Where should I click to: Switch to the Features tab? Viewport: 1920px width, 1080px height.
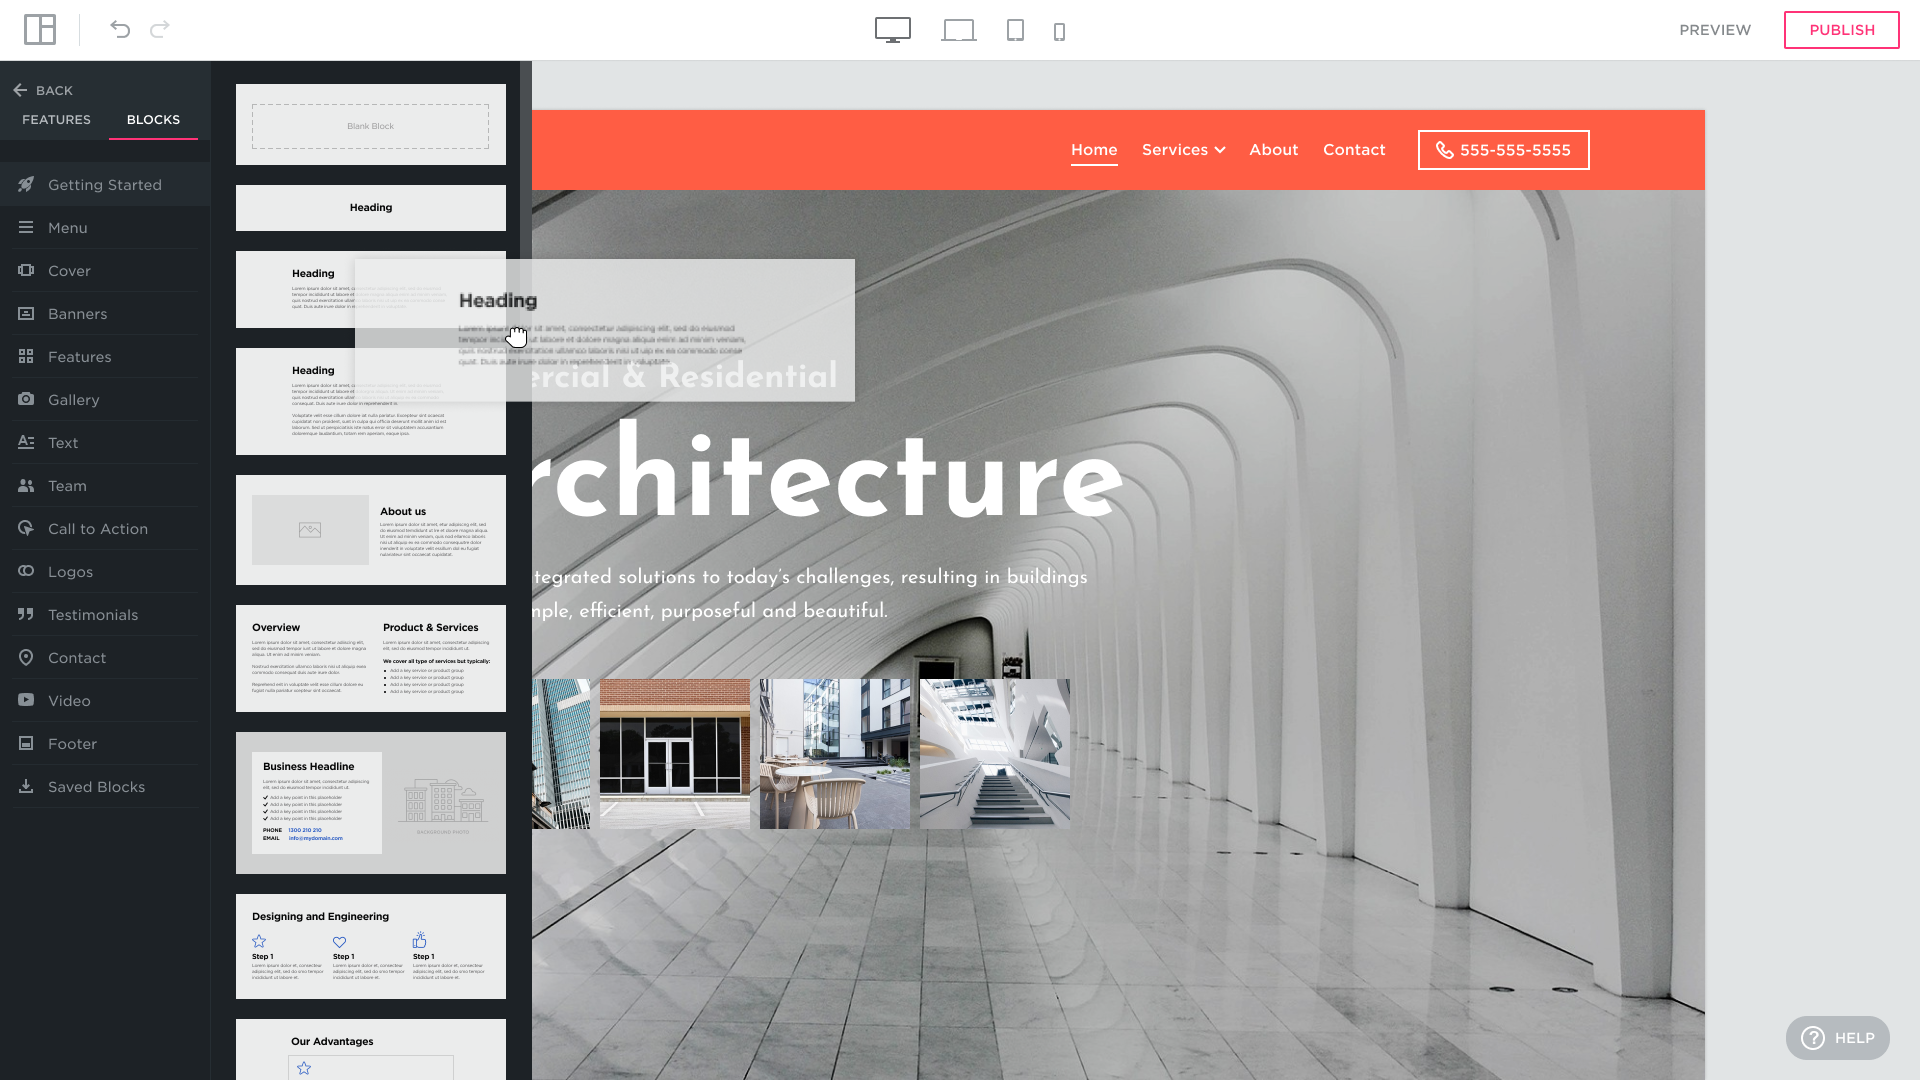[56, 120]
